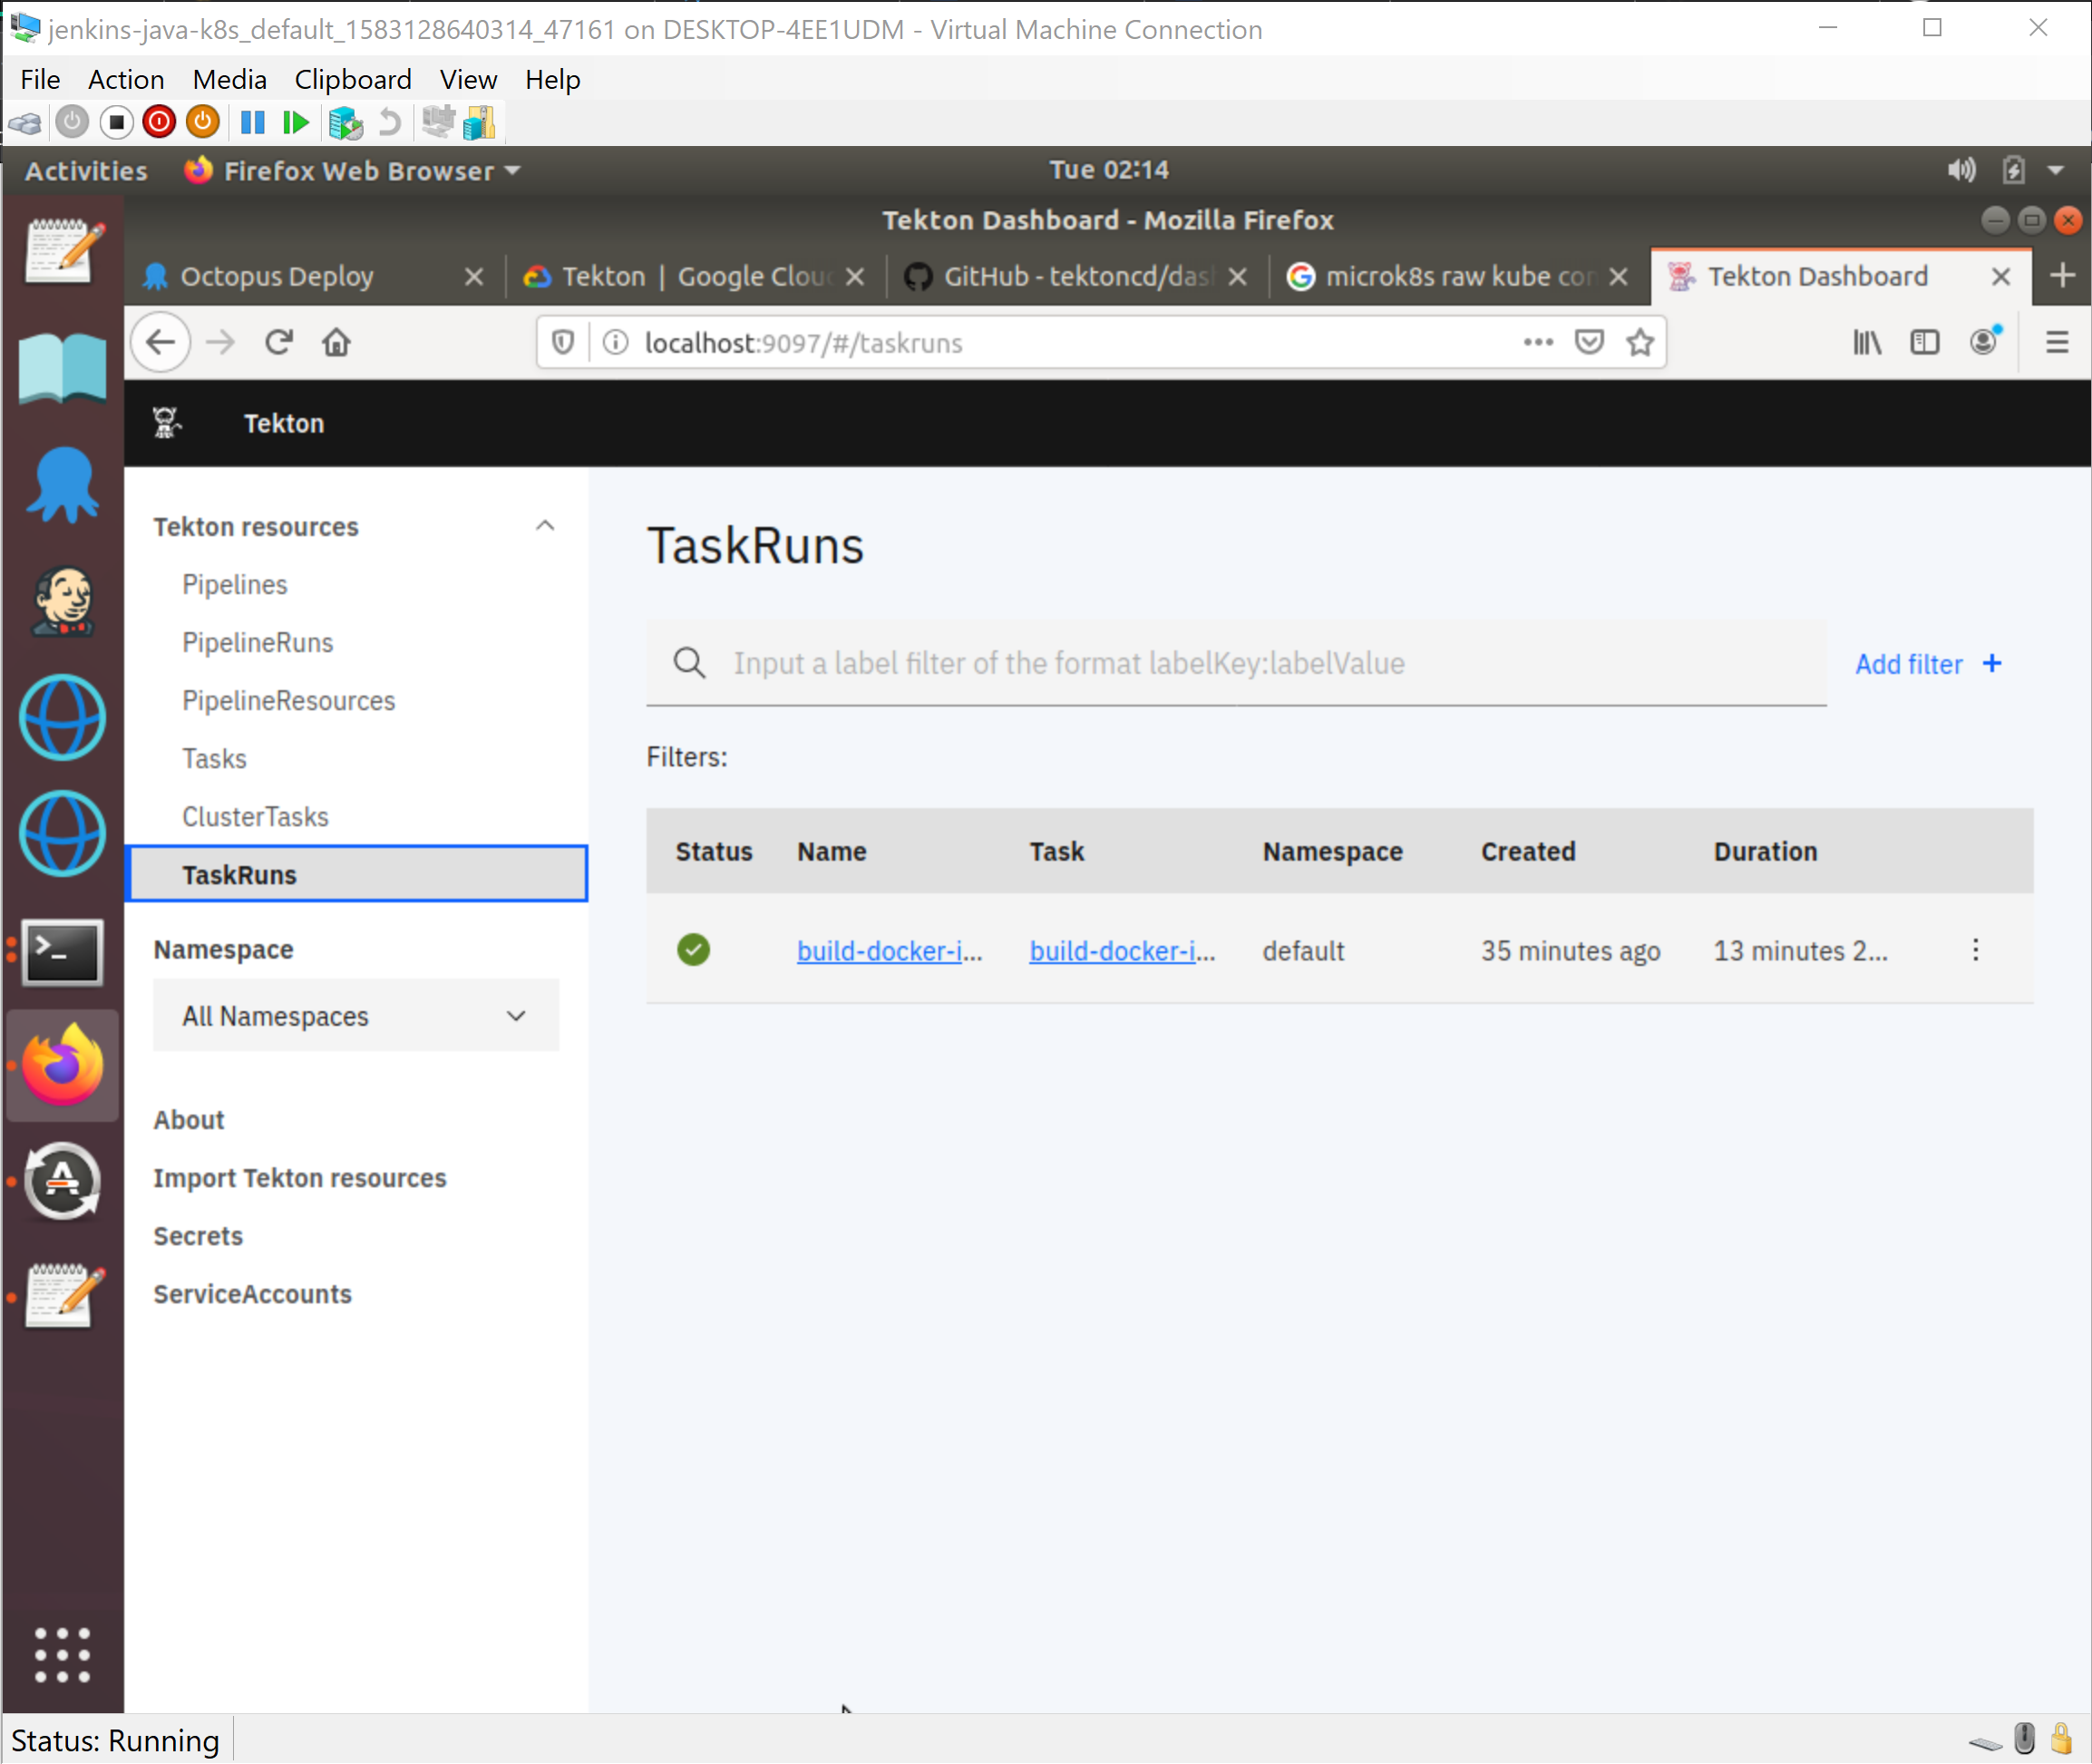The width and height of the screenshot is (2092, 1764).
Task: Bookmark this page with star icon
Action: click(x=1640, y=343)
